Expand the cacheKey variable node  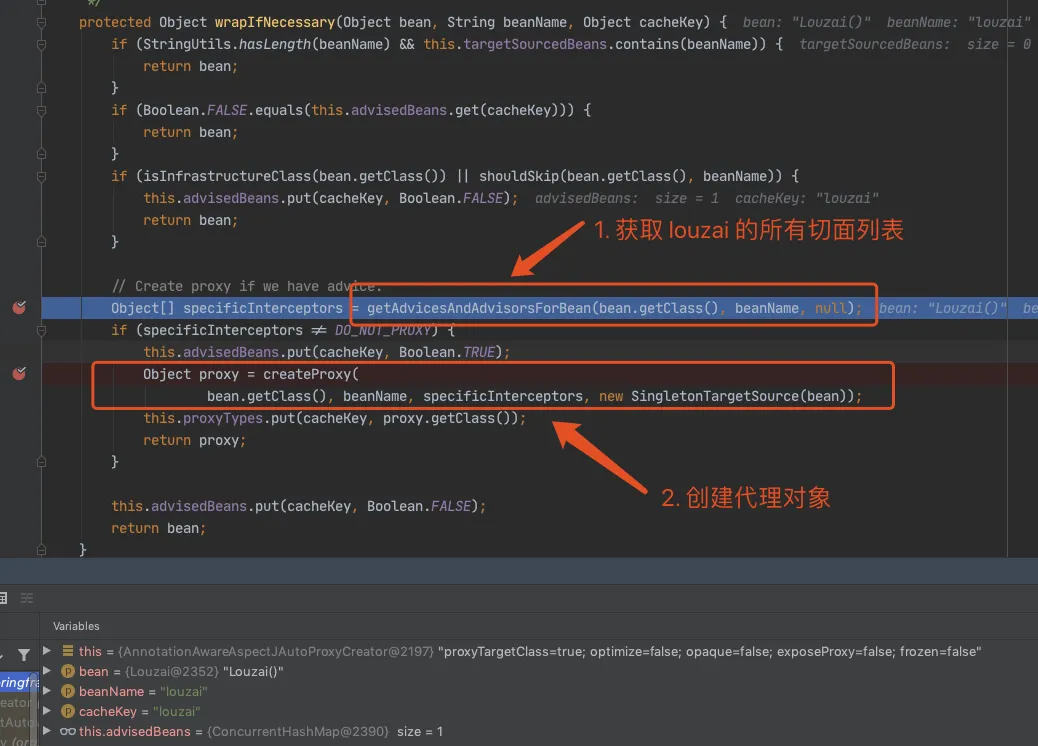click(47, 711)
